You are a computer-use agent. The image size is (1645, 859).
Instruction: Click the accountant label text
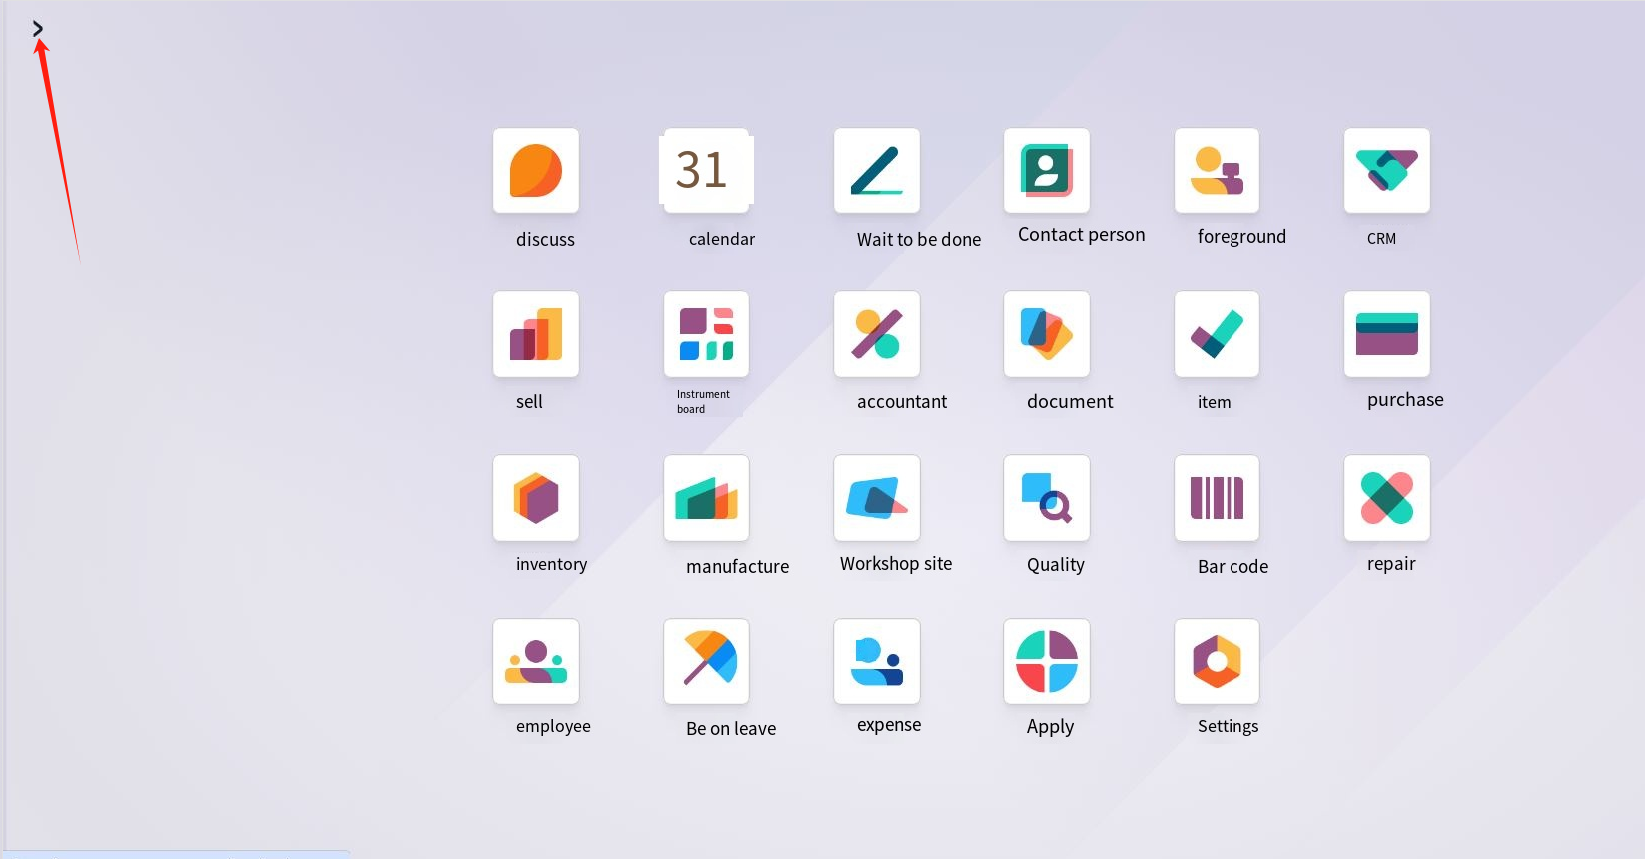pyautogui.click(x=902, y=402)
